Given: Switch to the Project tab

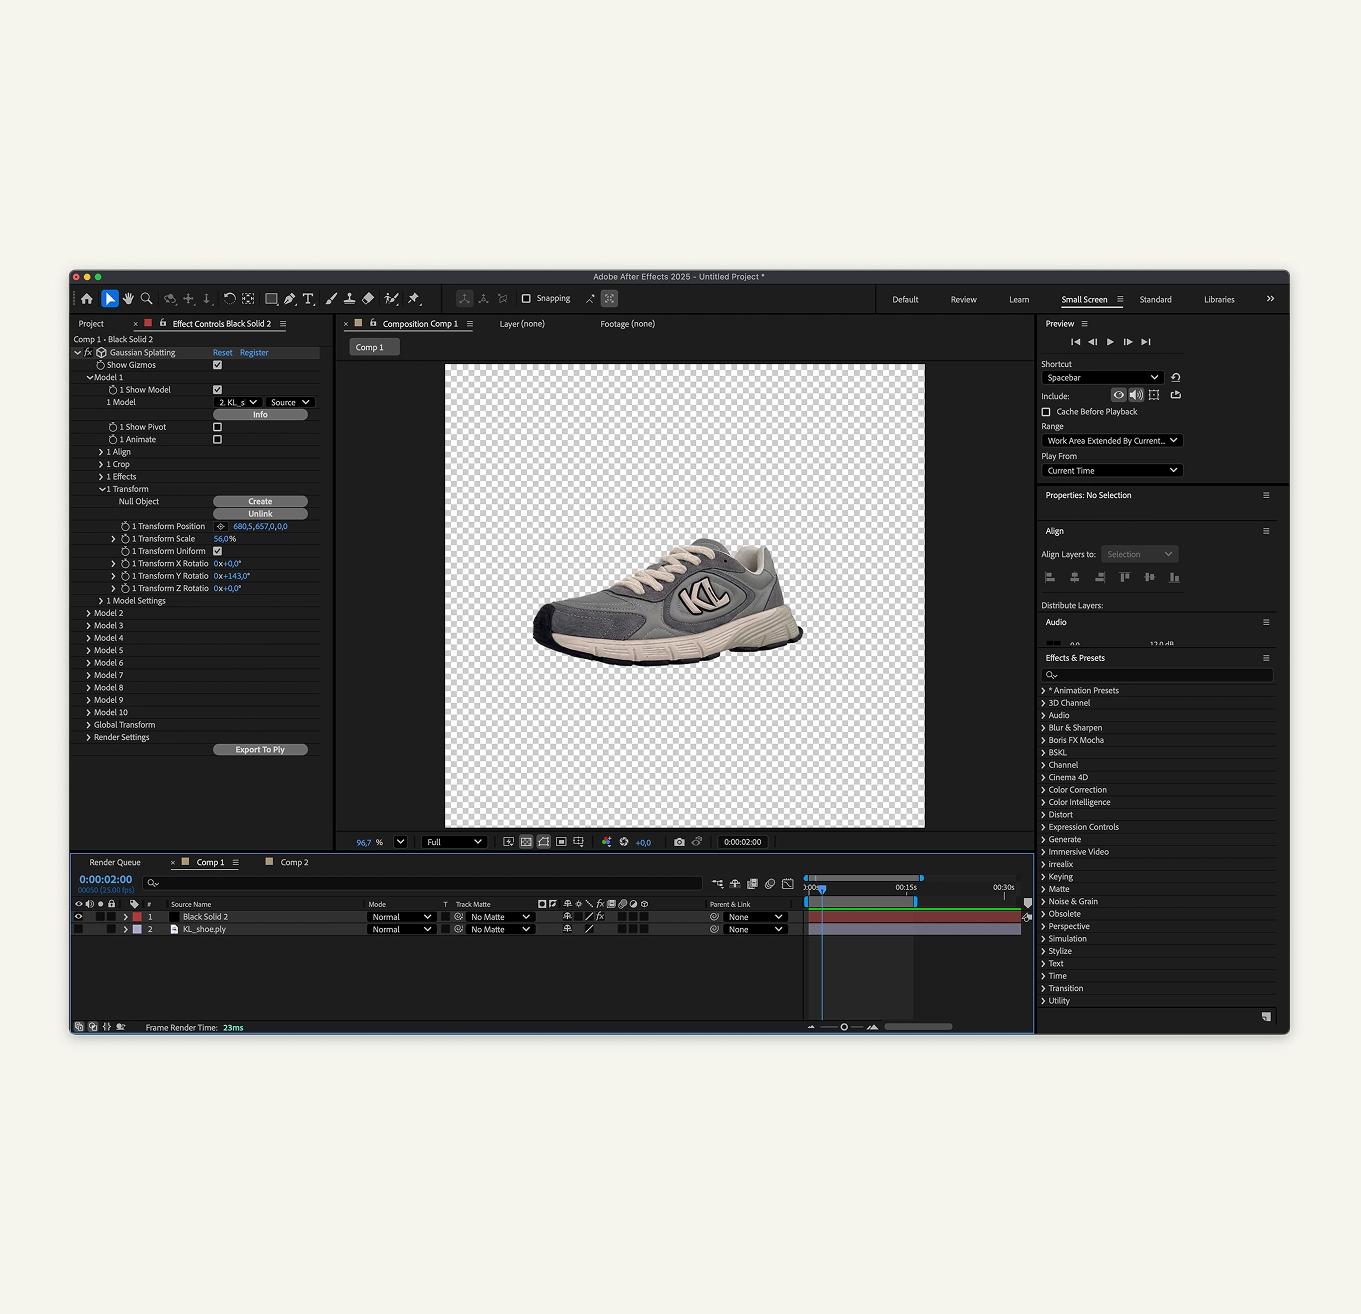Looking at the screenshot, I should pos(91,324).
